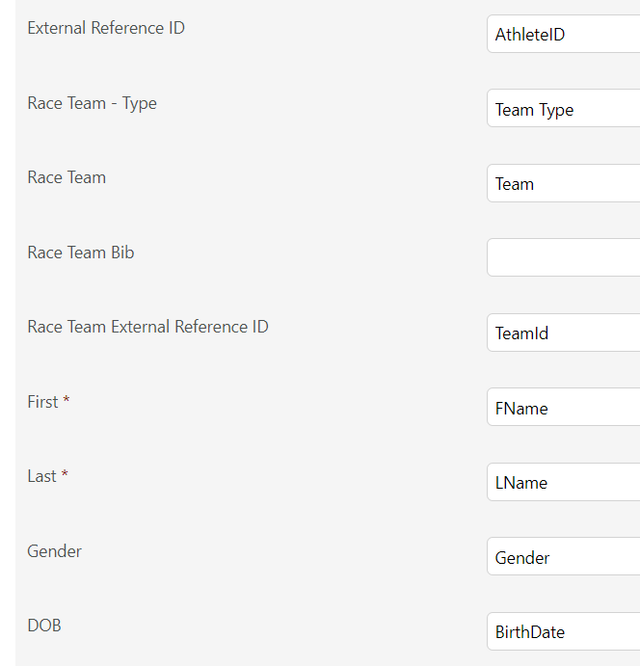Click the Race Team External Reference ID label

pyautogui.click(x=148, y=327)
